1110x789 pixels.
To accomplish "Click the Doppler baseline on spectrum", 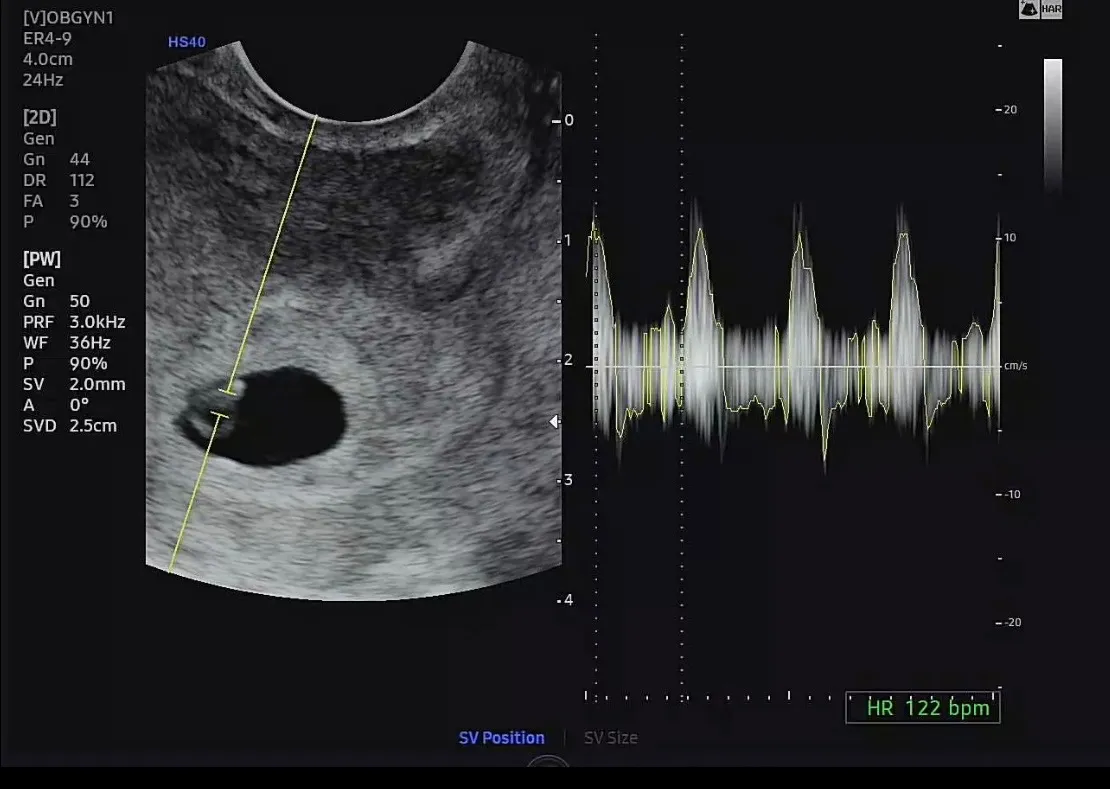I will point(792,367).
